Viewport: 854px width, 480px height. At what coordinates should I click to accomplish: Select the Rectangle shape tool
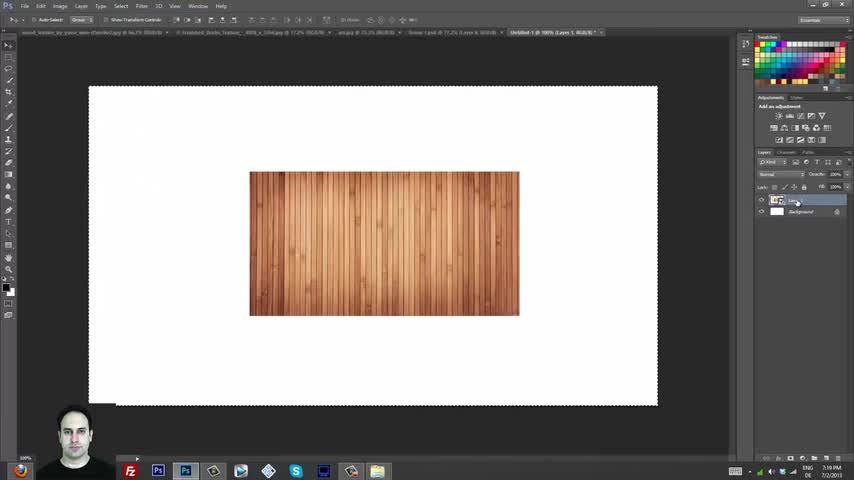coord(8,245)
